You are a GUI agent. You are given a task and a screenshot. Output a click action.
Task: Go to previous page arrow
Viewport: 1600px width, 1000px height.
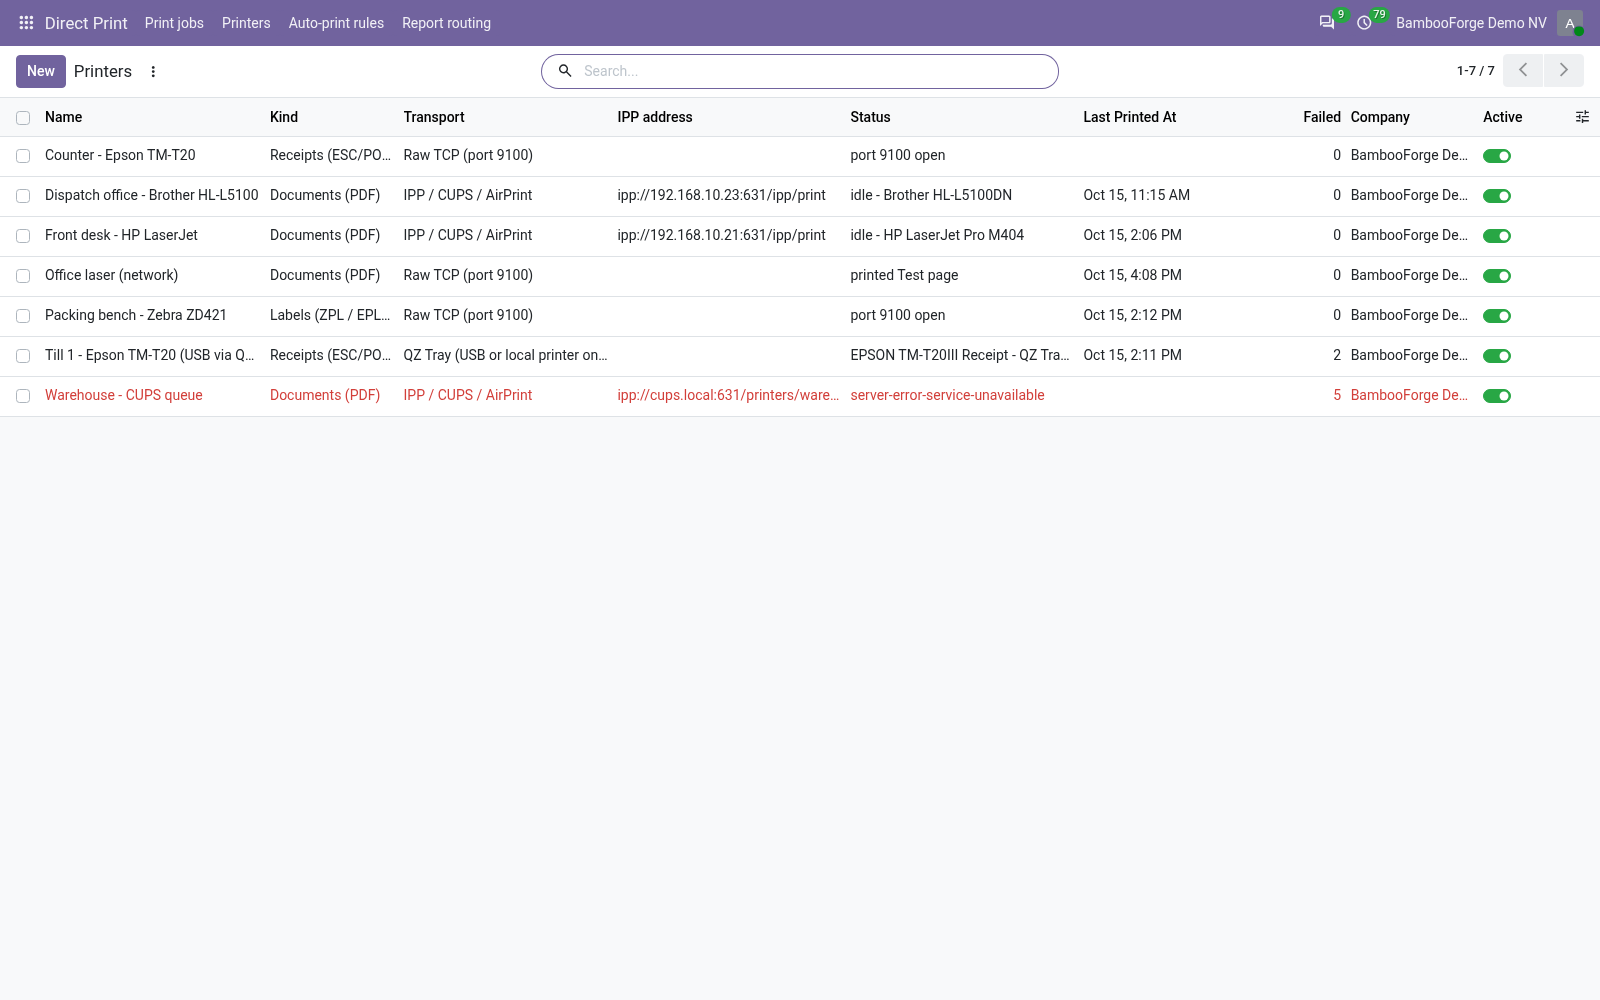click(x=1523, y=71)
